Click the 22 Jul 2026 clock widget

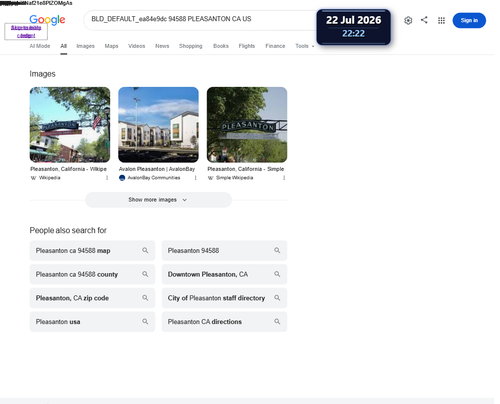[353, 27]
